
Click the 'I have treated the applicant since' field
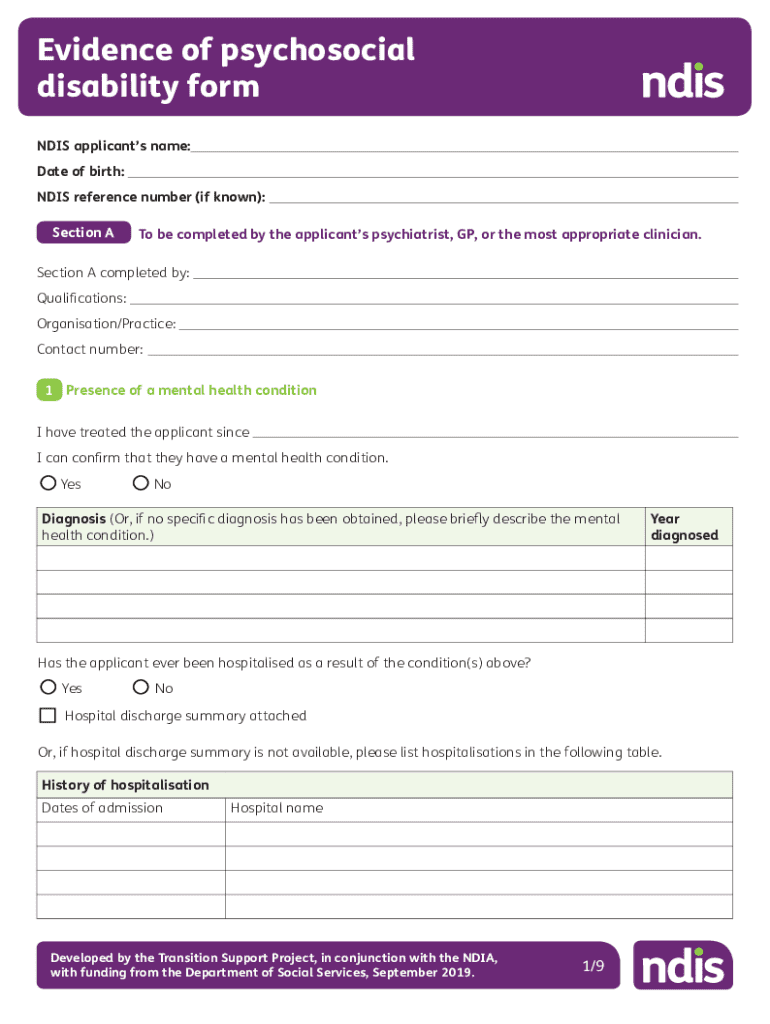495,432
